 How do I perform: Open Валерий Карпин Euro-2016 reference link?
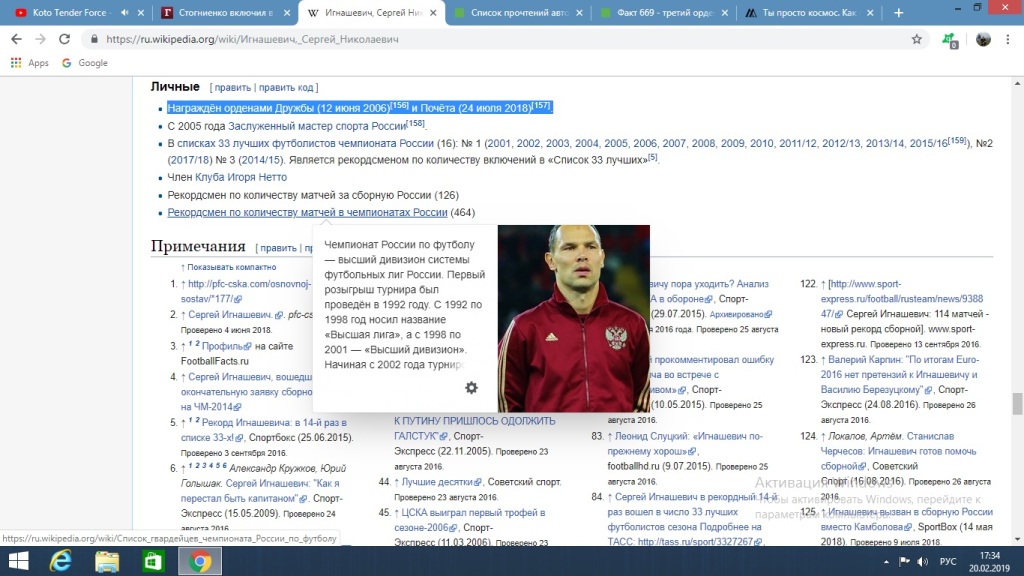click(x=900, y=375)
